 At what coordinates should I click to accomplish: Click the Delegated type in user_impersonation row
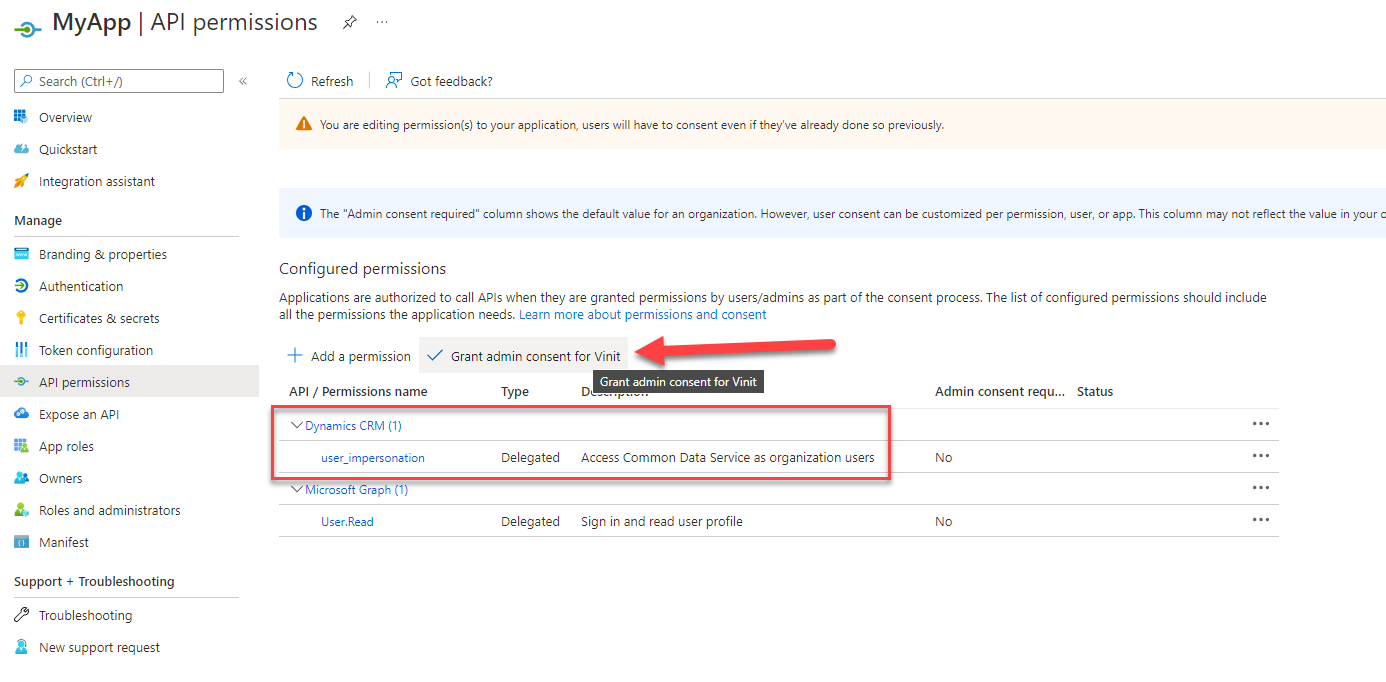[x=530, y=457]
